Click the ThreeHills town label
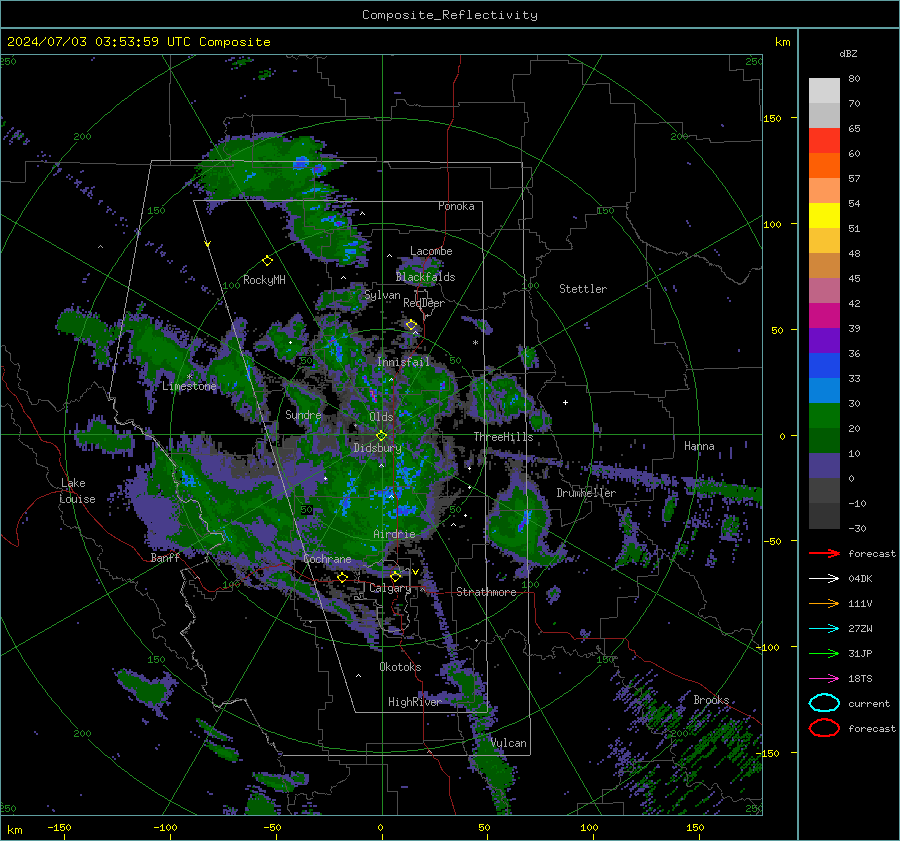 click(503, 437)
